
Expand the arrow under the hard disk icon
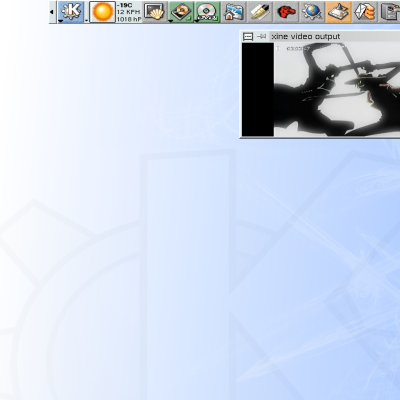[x=170, y=21]
